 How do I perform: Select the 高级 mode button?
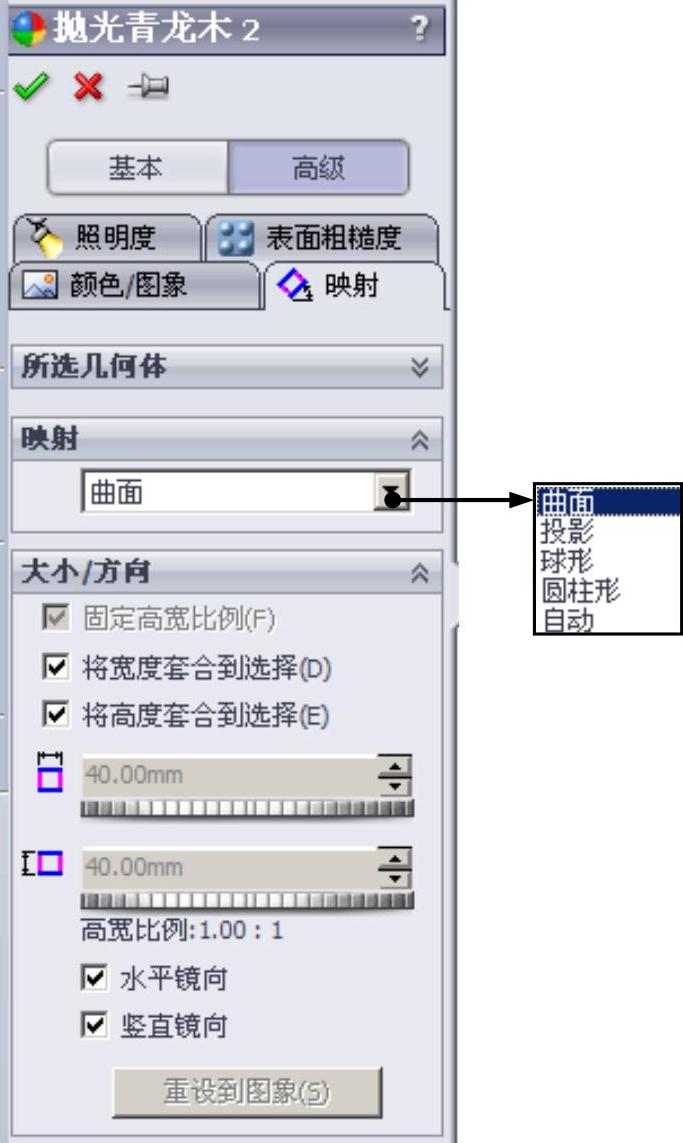click(x=318, y=168)
